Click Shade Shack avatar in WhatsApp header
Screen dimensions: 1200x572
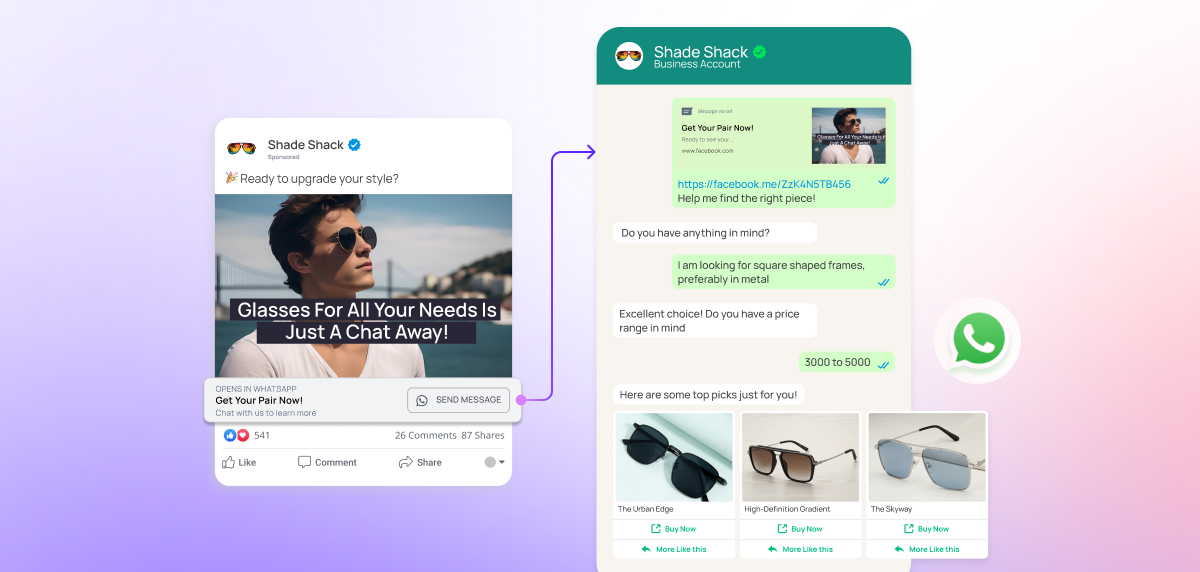coord(629,56)
